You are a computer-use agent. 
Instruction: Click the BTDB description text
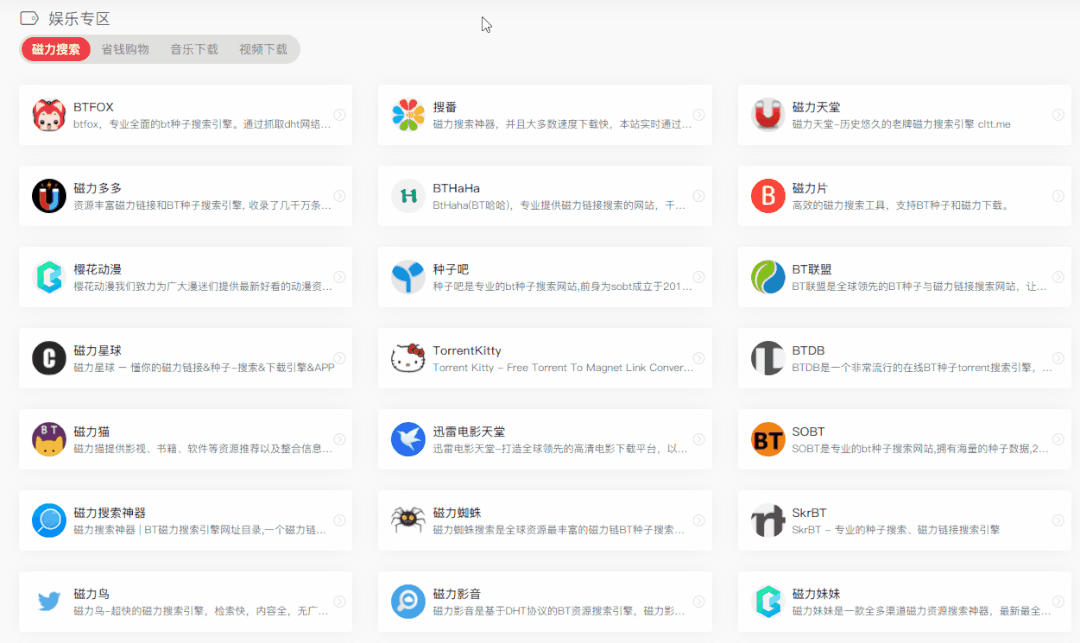[922, 368]
